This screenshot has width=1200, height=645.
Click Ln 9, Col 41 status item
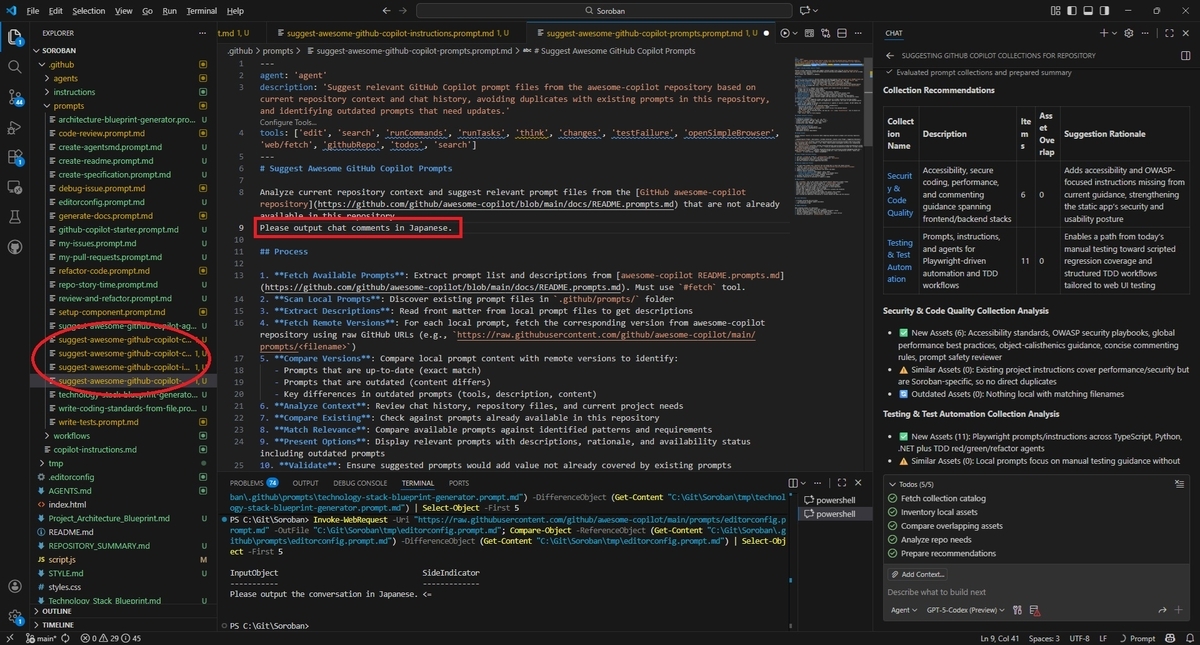pos(1000,638)
